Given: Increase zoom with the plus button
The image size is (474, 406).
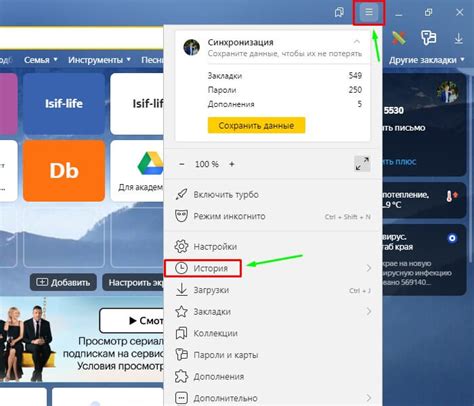Looking at the screenshot, I should click(x=232, y=164).
